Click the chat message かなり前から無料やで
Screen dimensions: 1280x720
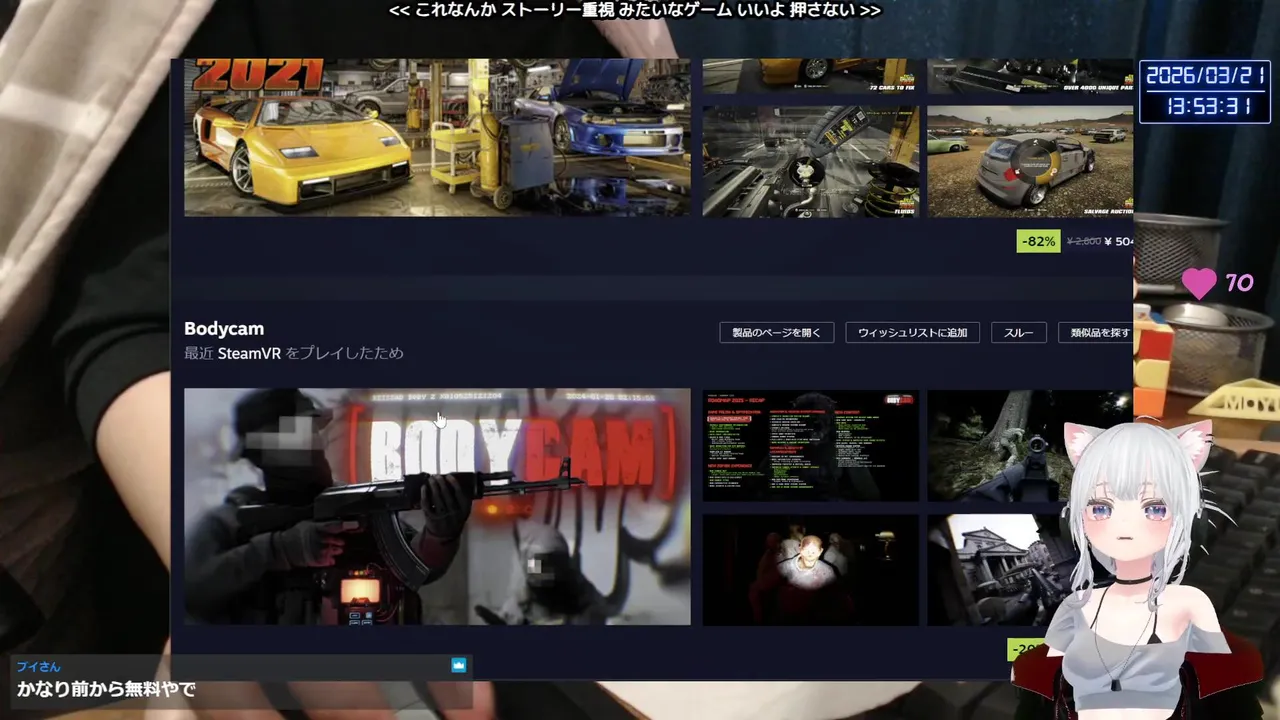(106, 689)
